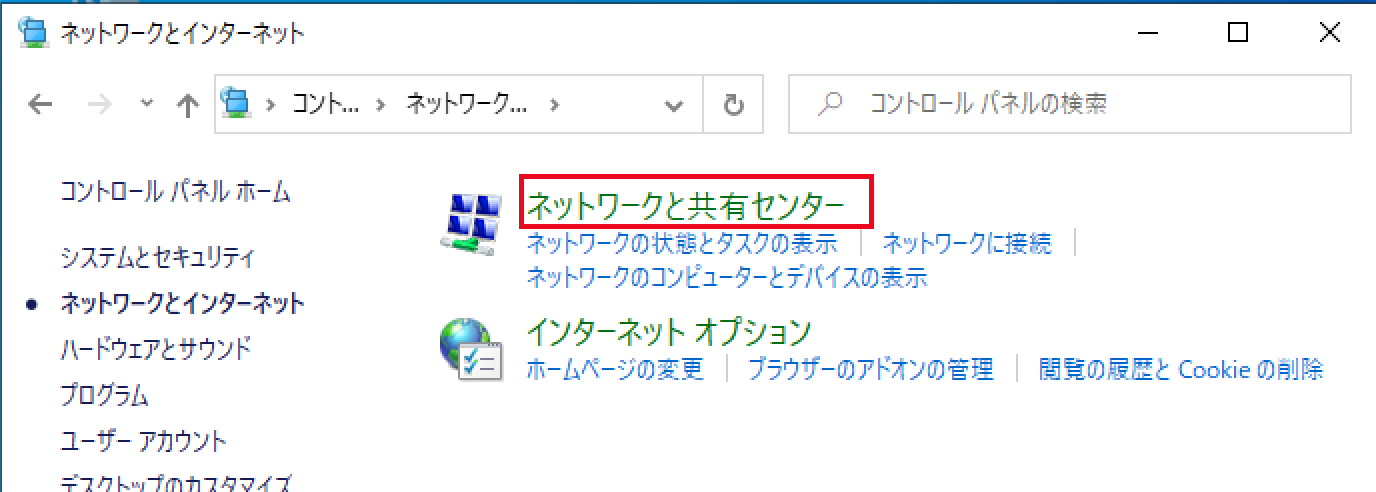Open ブラウザーのアドオンの管理 link
1376x492 pixels.
pyautogui.click(x=871, y=369)
